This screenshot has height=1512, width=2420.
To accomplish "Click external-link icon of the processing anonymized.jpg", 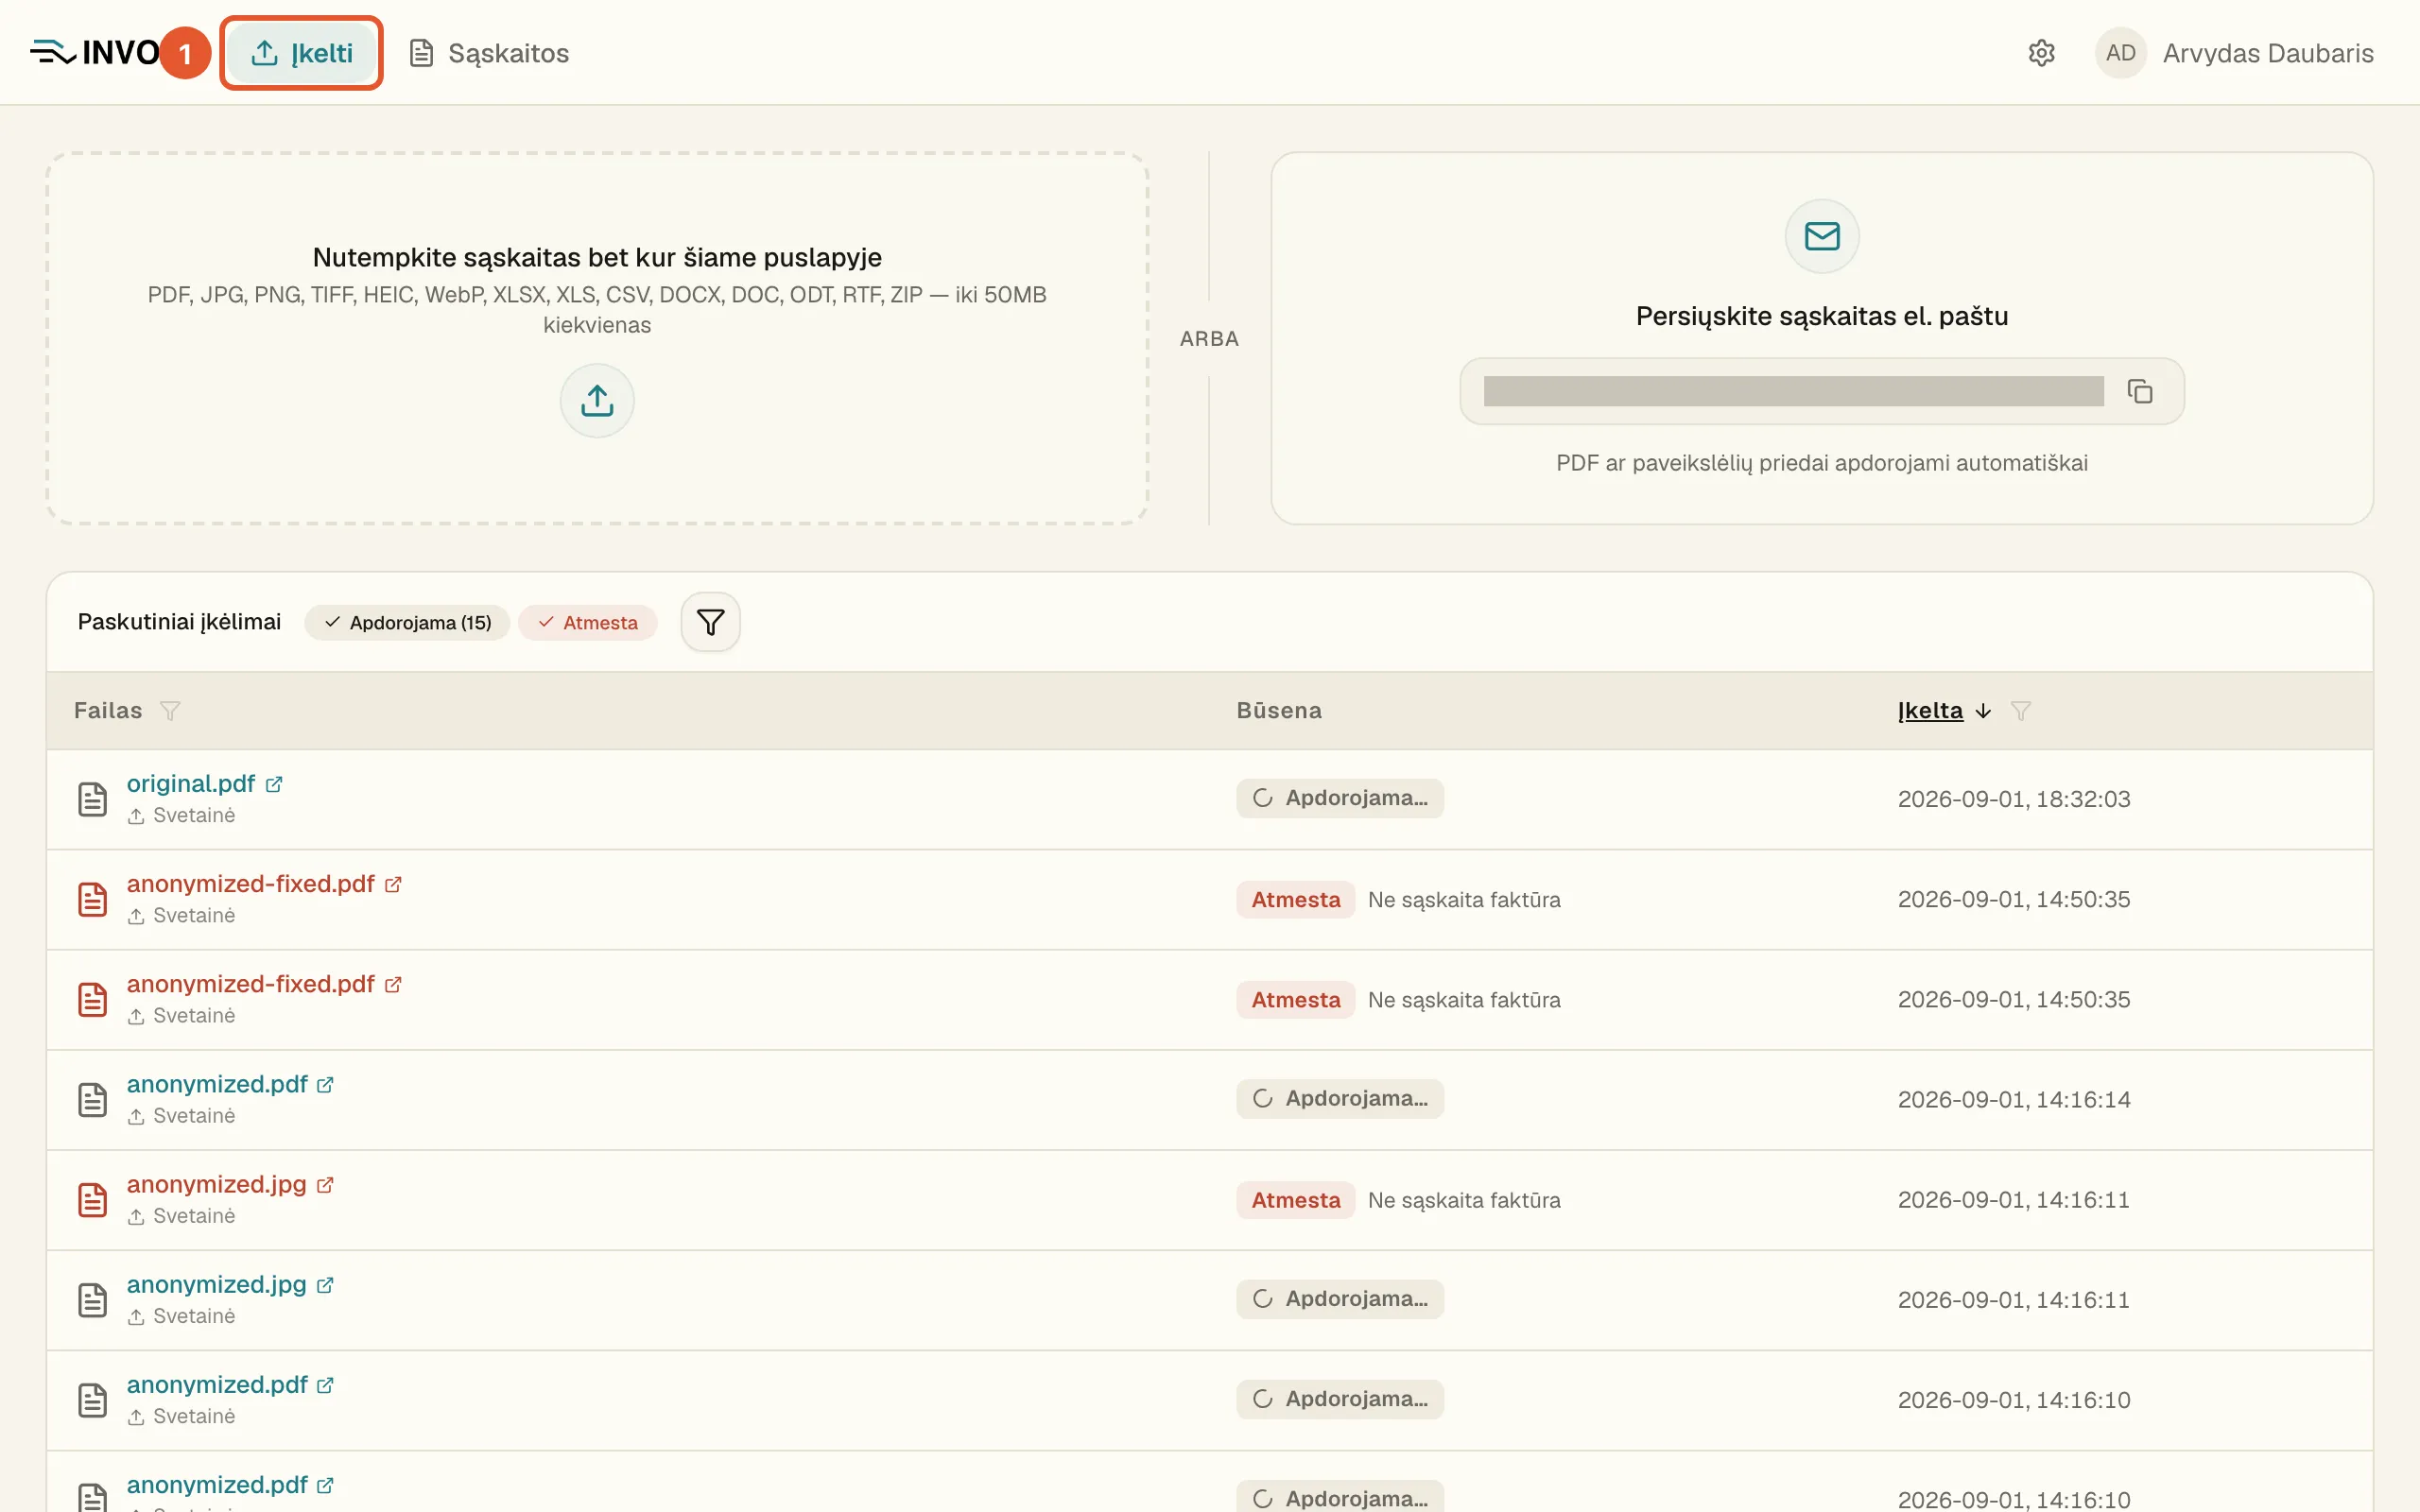I will coord(325,1284).
